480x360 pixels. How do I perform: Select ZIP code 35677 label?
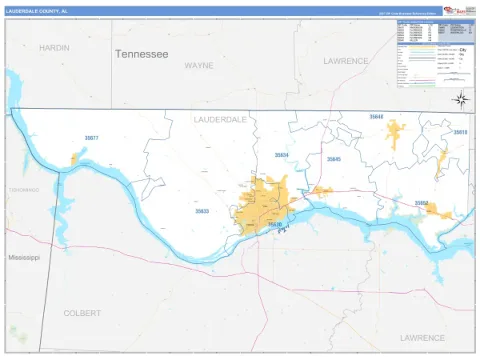click(92, 138)
